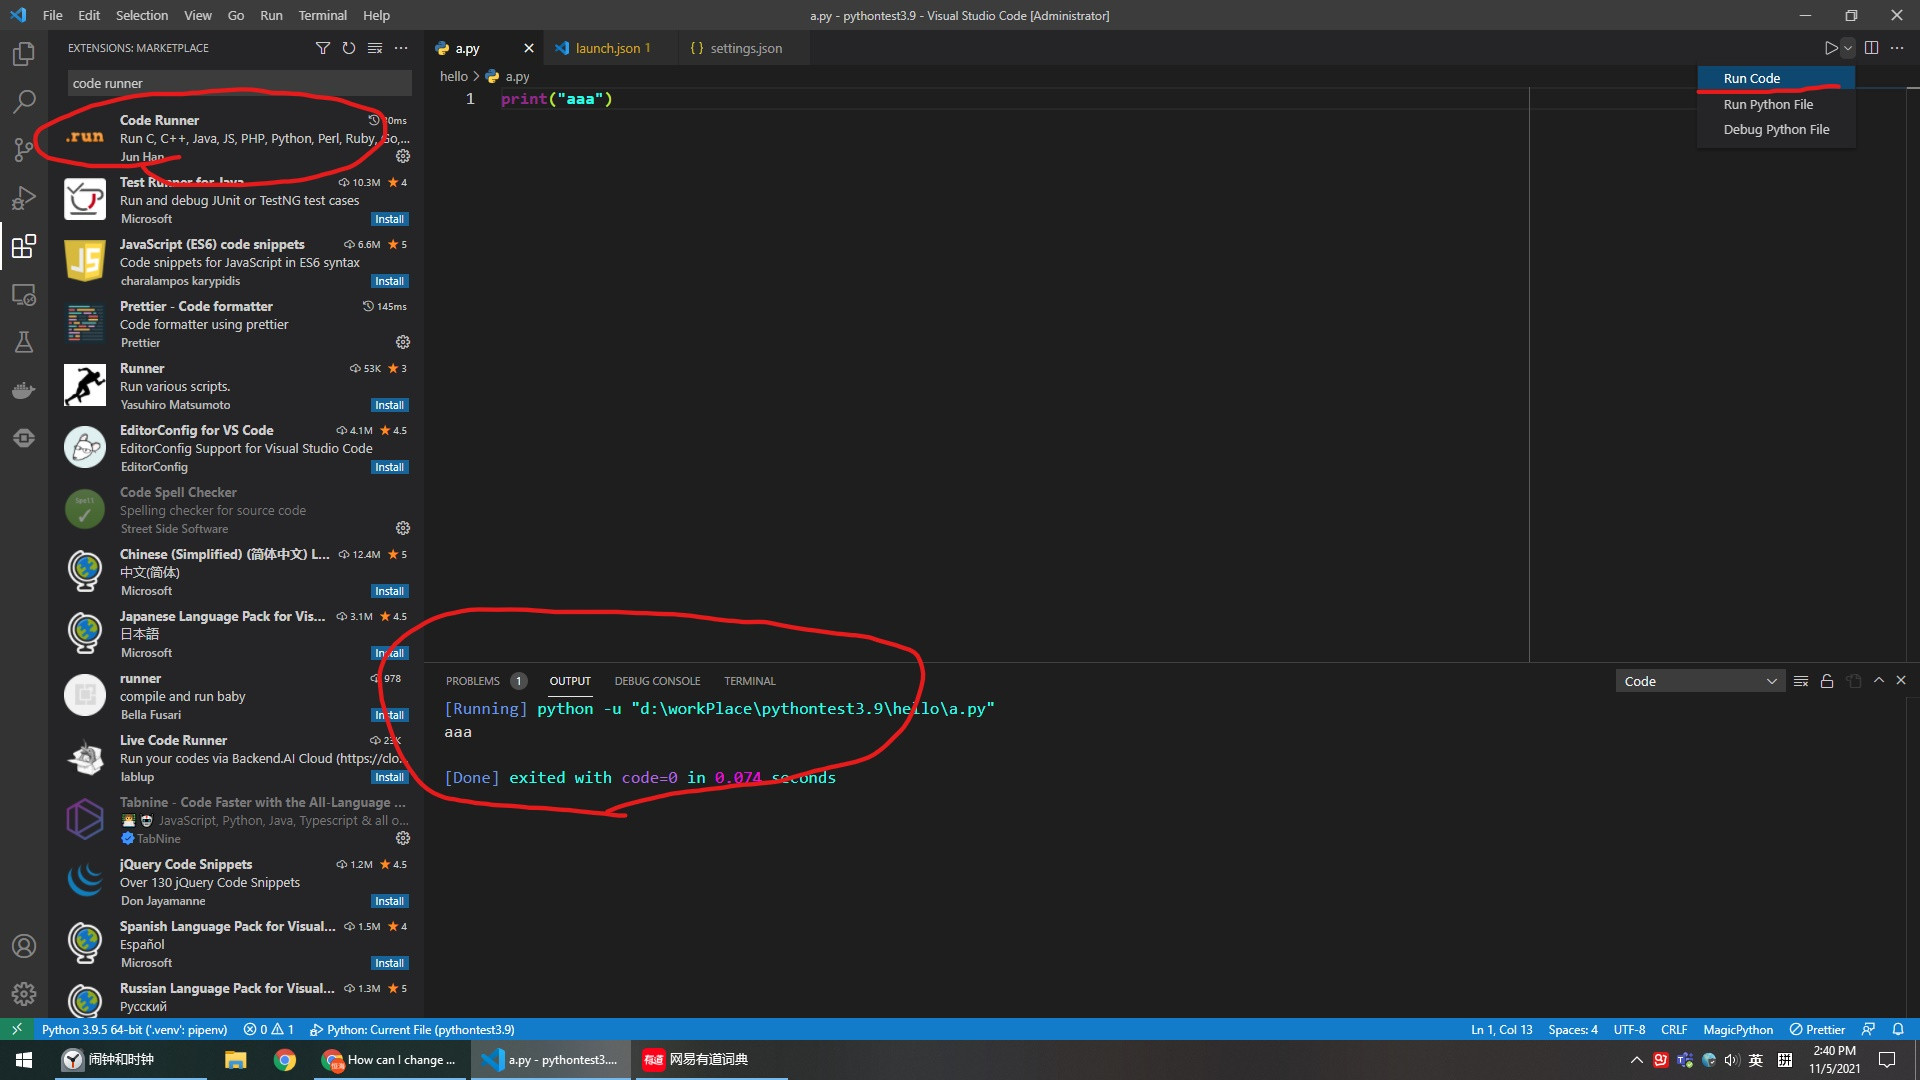Open the Extensions view icon

coord(24,246)
